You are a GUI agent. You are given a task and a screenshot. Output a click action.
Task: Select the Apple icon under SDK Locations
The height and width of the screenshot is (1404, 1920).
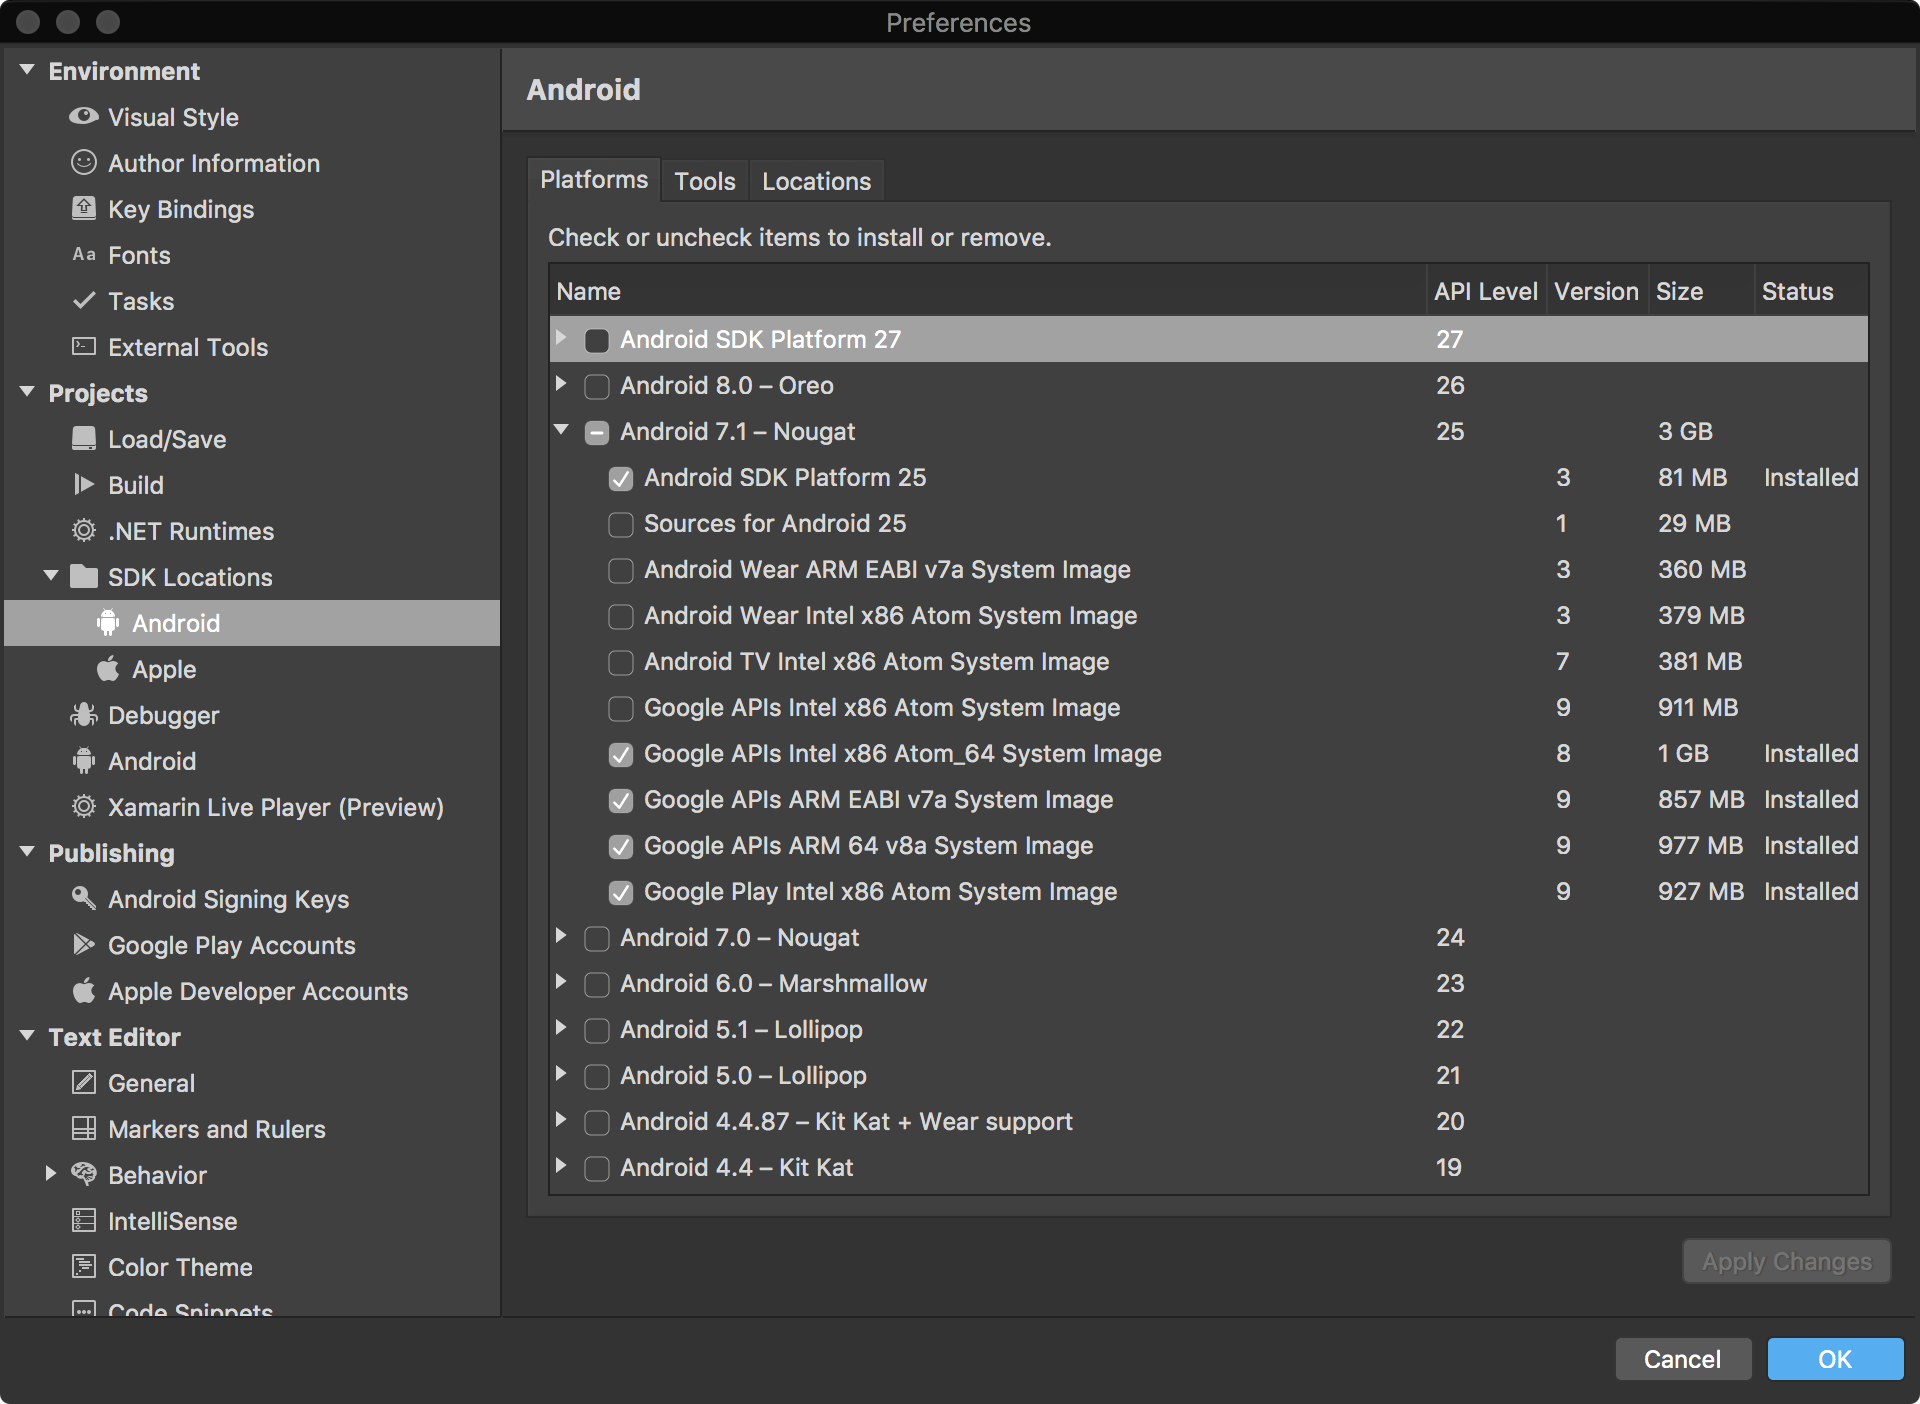[x=112, y=669]
